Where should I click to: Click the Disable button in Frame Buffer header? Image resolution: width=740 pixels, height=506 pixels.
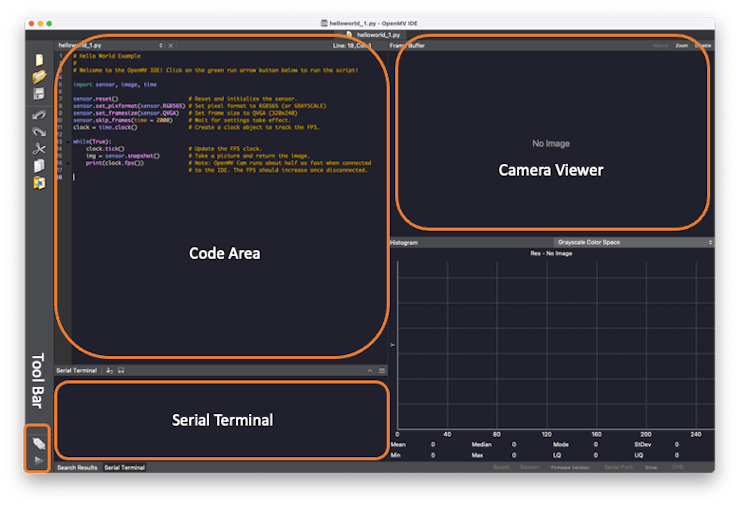tap(703, 45)
